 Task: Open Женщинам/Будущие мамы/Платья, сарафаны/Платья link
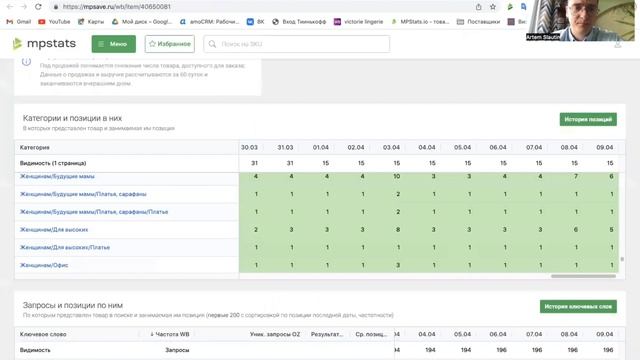94,212
